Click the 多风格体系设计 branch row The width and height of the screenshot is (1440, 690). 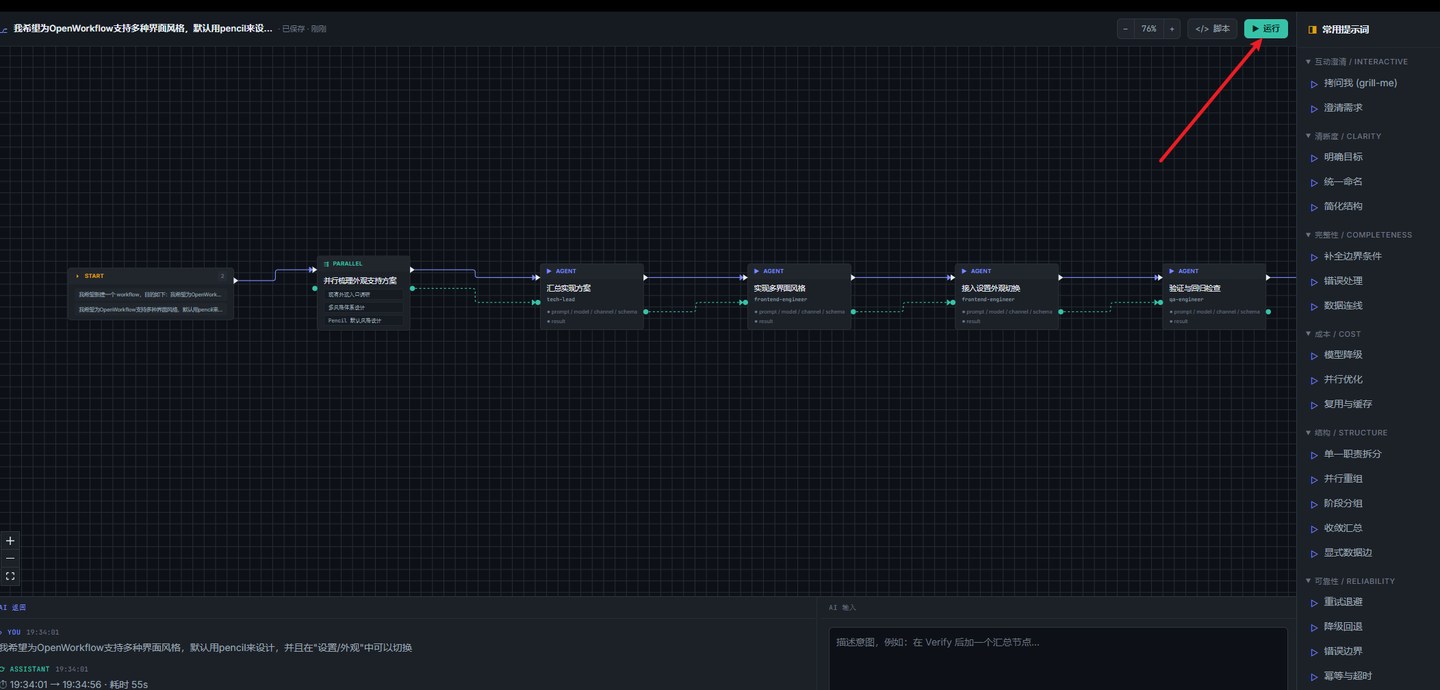click(x=364, y=308)
